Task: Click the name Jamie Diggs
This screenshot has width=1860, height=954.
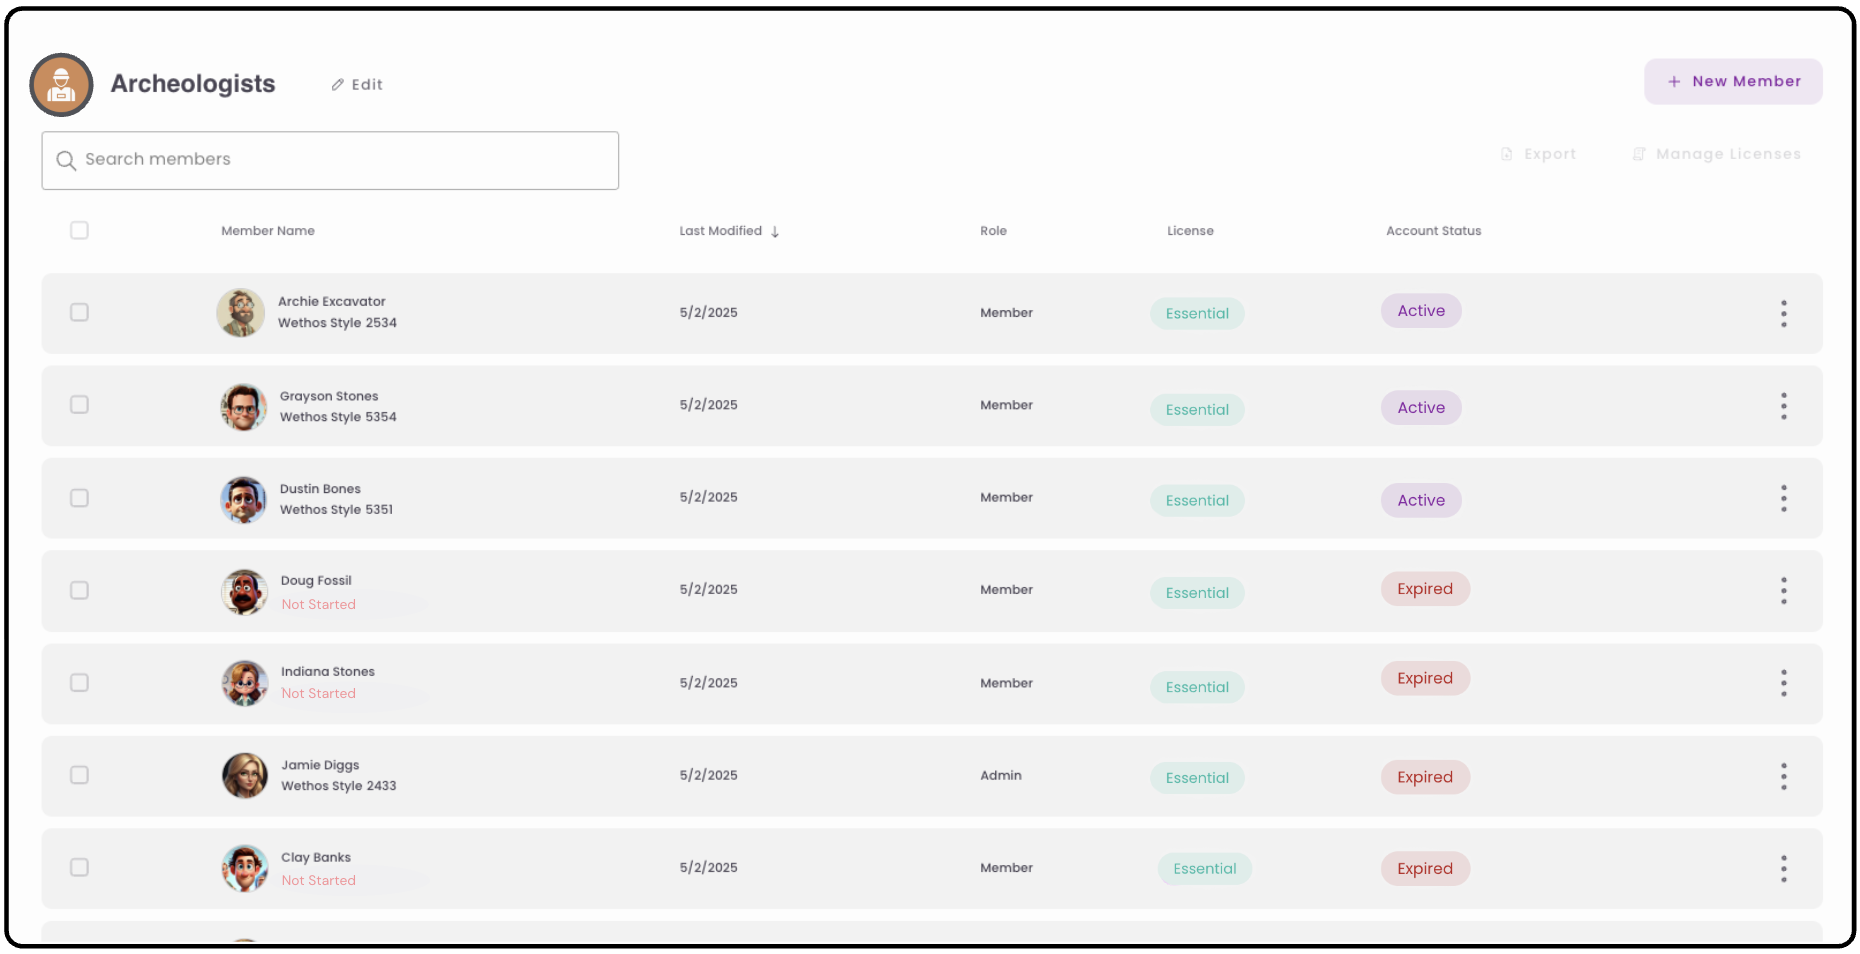Action: click(x=320, y=765)
